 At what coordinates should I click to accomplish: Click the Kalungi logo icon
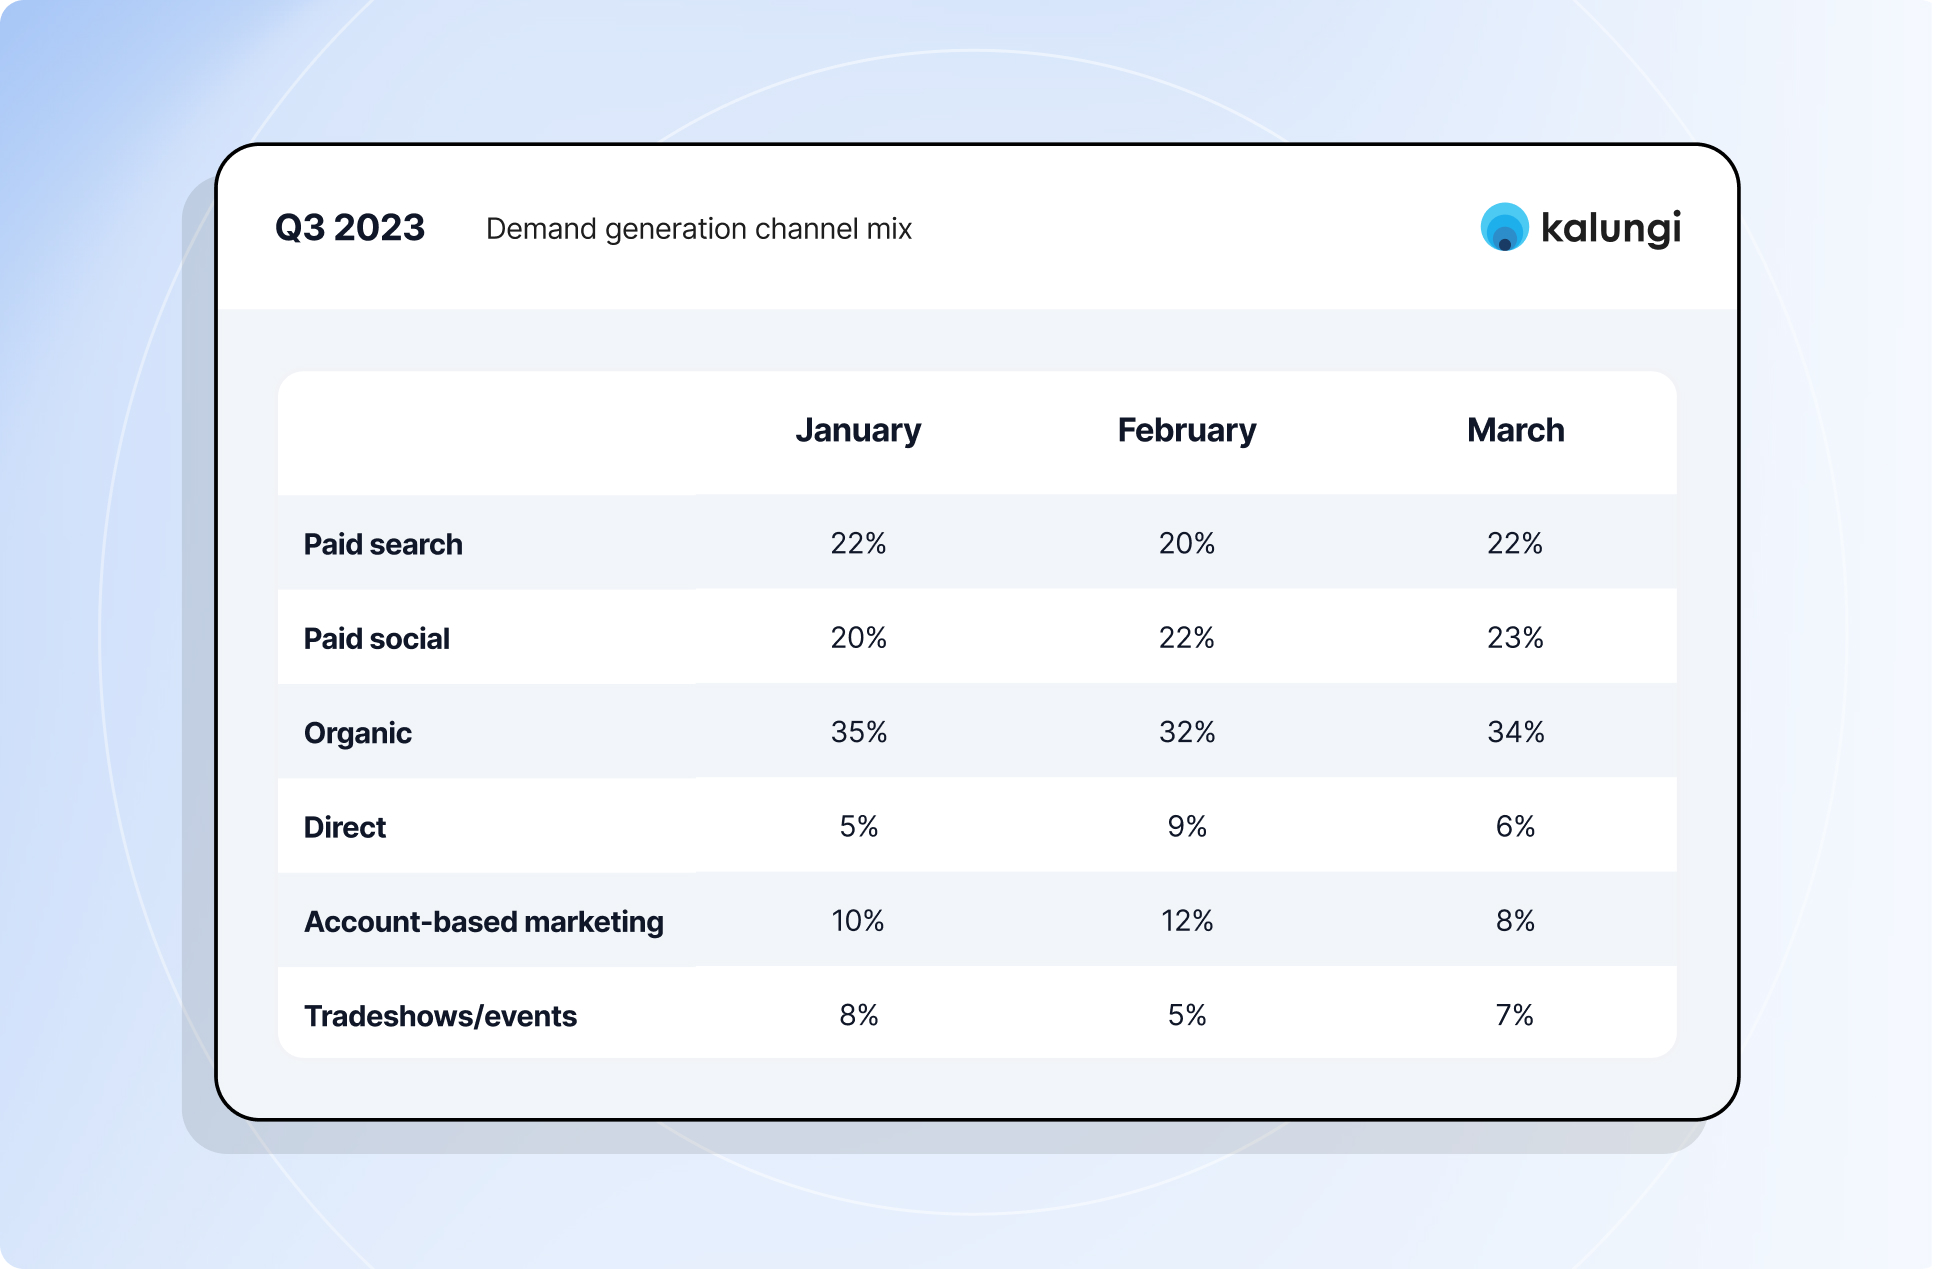click(x=1504, y=227)
